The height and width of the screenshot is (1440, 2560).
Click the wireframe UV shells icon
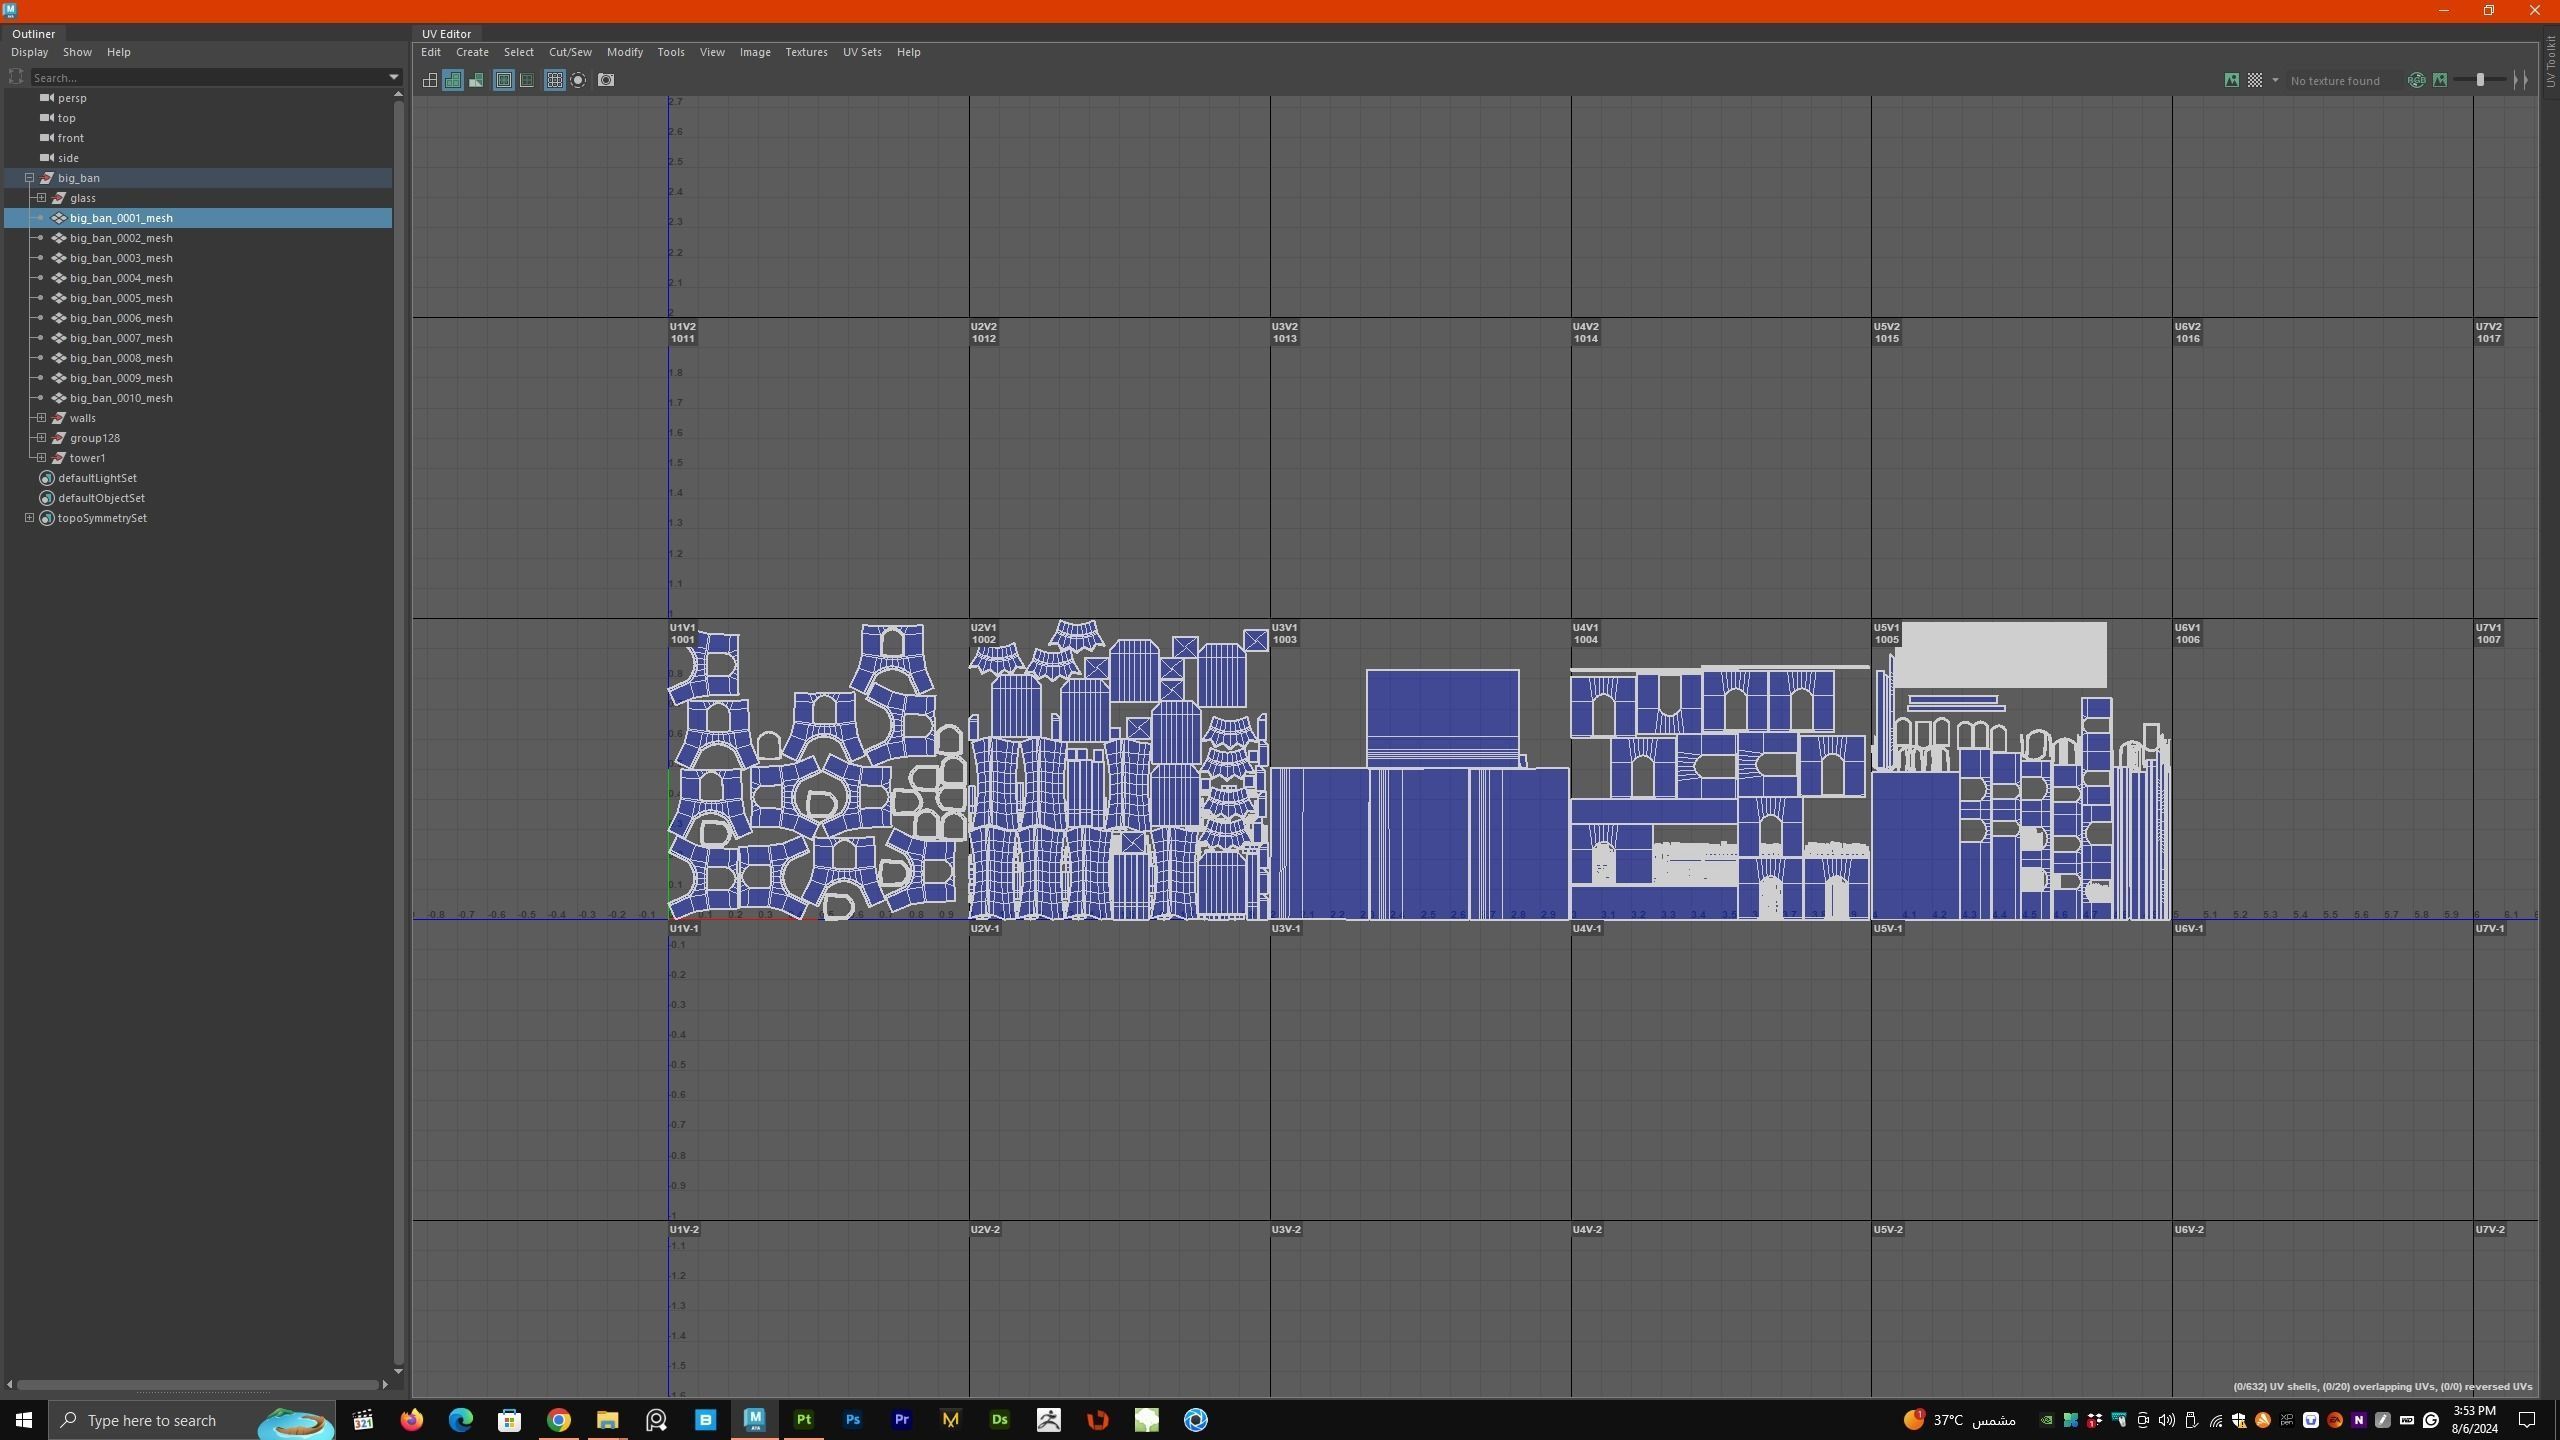click(x=429, y=80)
